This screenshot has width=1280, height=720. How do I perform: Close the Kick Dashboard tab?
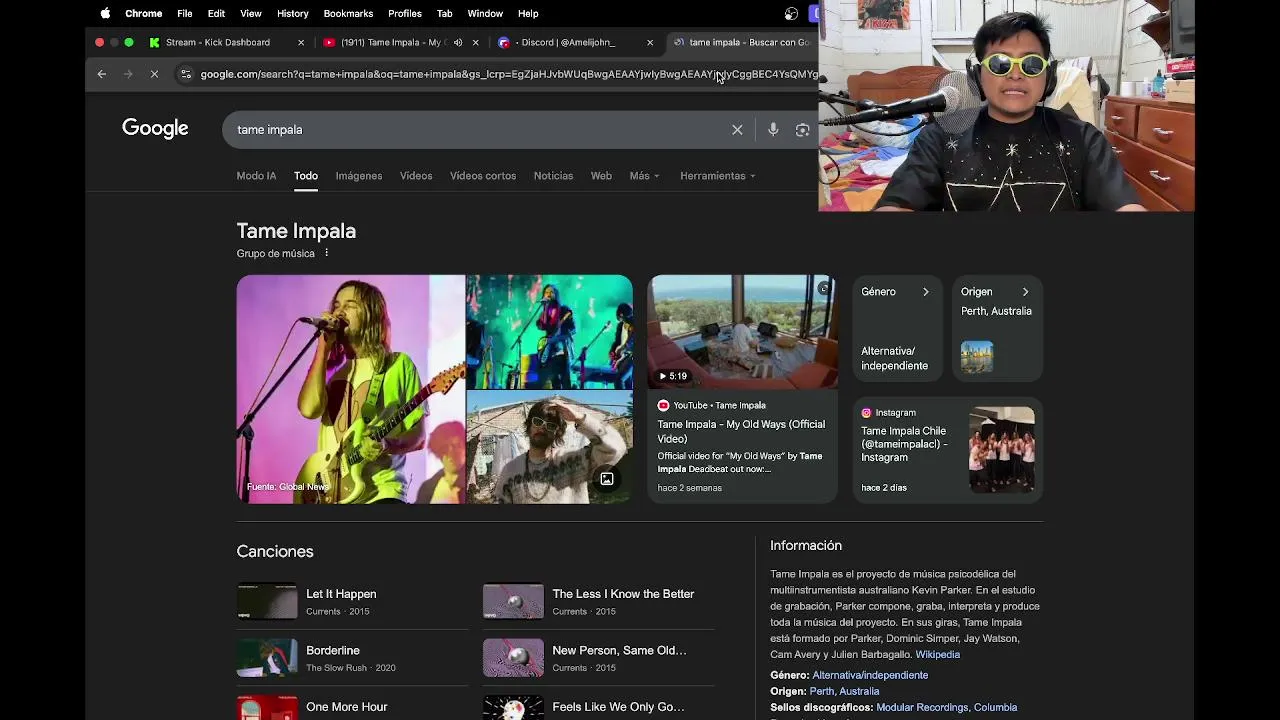pyautogui.click(x=301, y=43)
